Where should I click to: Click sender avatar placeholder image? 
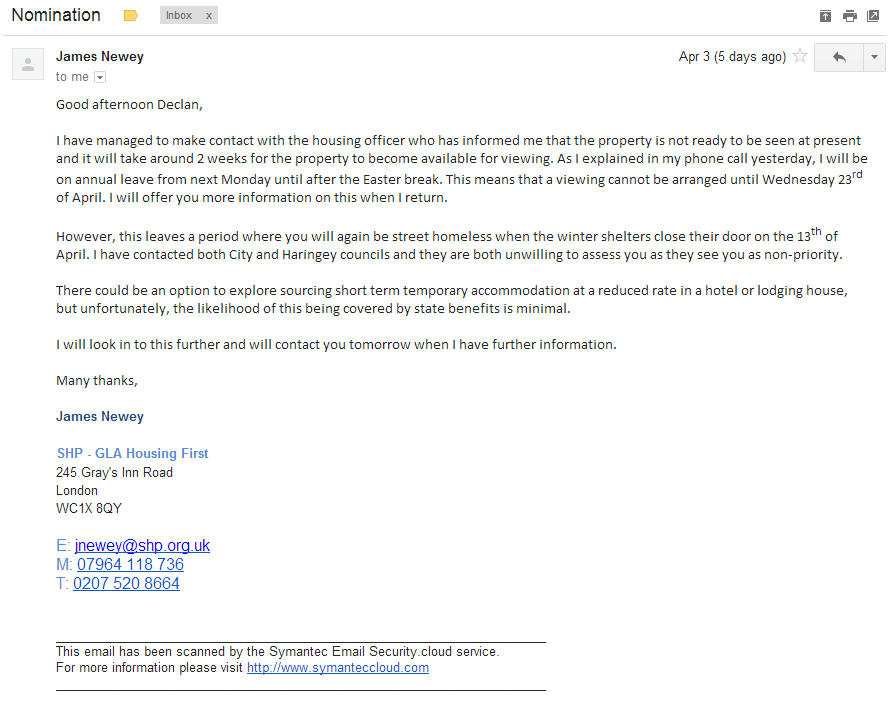[x=28, y=64]
